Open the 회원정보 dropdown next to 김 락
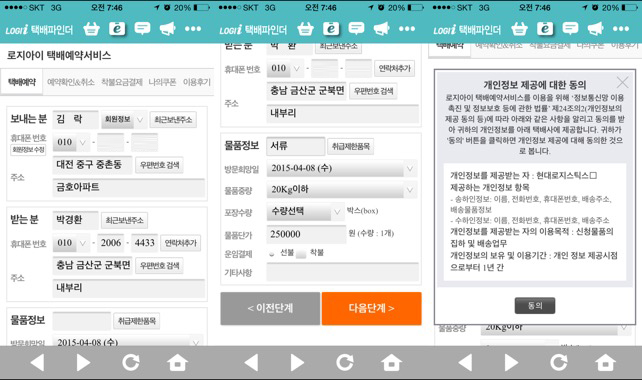 tap(123, 120)
